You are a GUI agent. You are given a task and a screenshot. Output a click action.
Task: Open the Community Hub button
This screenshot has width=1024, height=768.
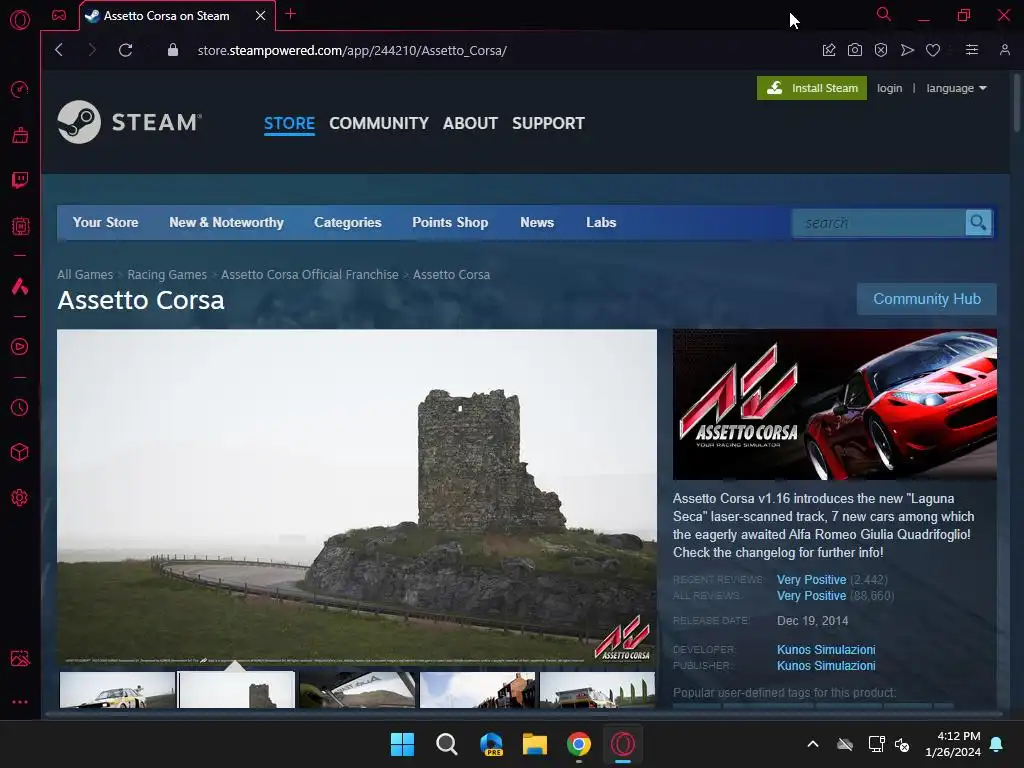(927, 299)
